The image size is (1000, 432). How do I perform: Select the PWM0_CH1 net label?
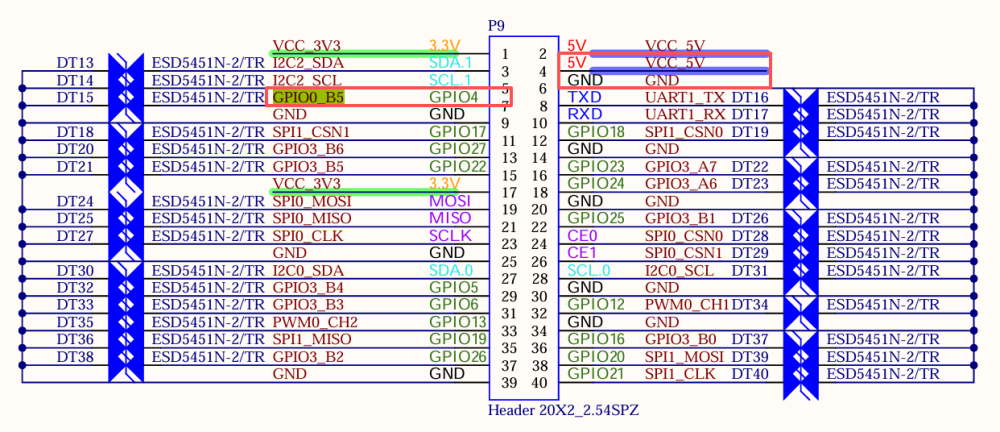(x=687, y=305)
